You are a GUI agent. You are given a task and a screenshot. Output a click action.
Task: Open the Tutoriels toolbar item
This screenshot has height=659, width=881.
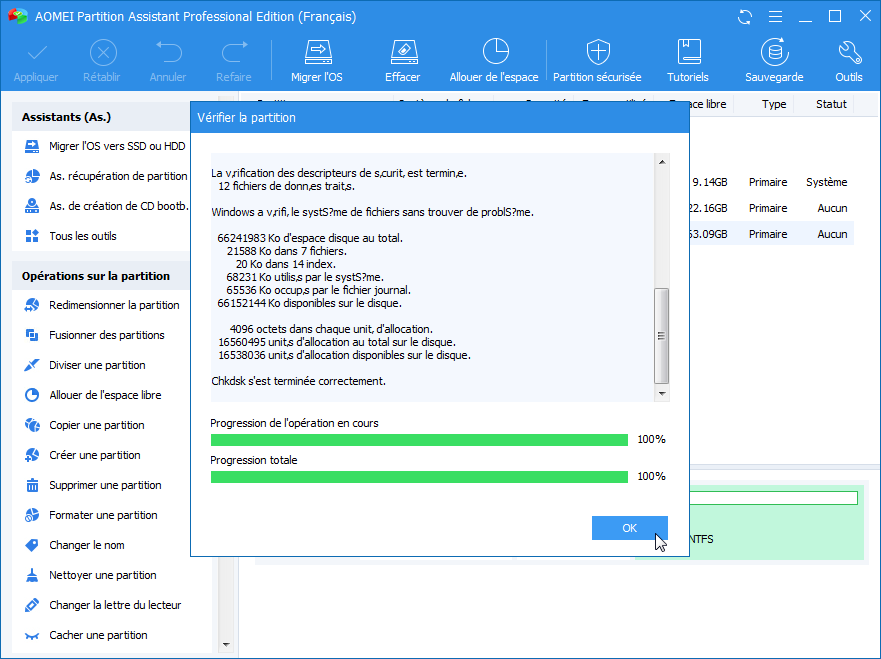click(688, 61)
